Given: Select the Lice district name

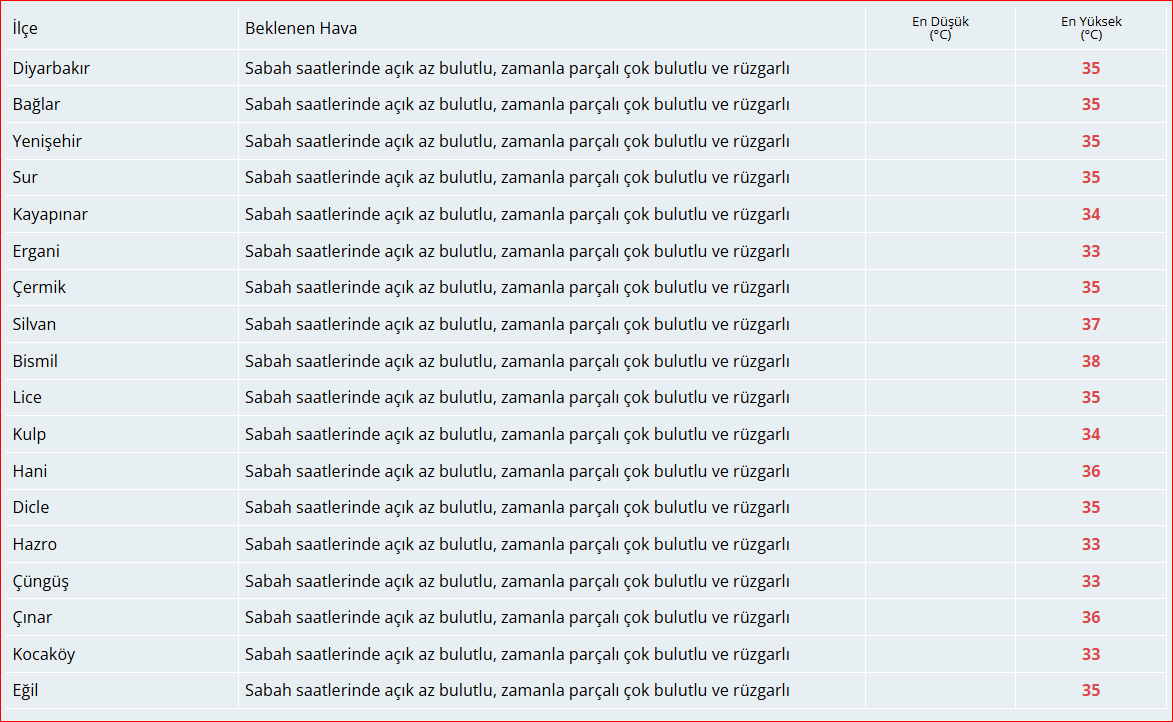Looking at the screenshot, I should pyautogui.click(x=27, y=397).
